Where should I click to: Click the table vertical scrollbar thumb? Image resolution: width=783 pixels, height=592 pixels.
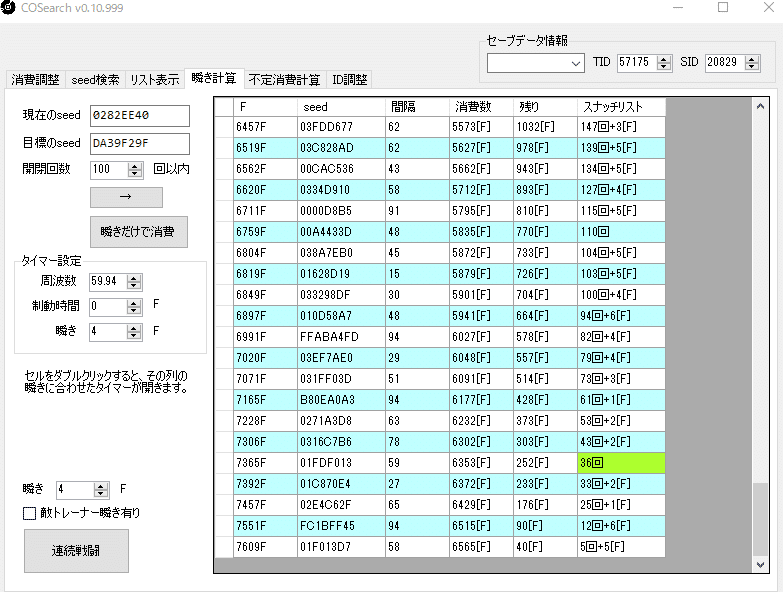tap(760, 519)
